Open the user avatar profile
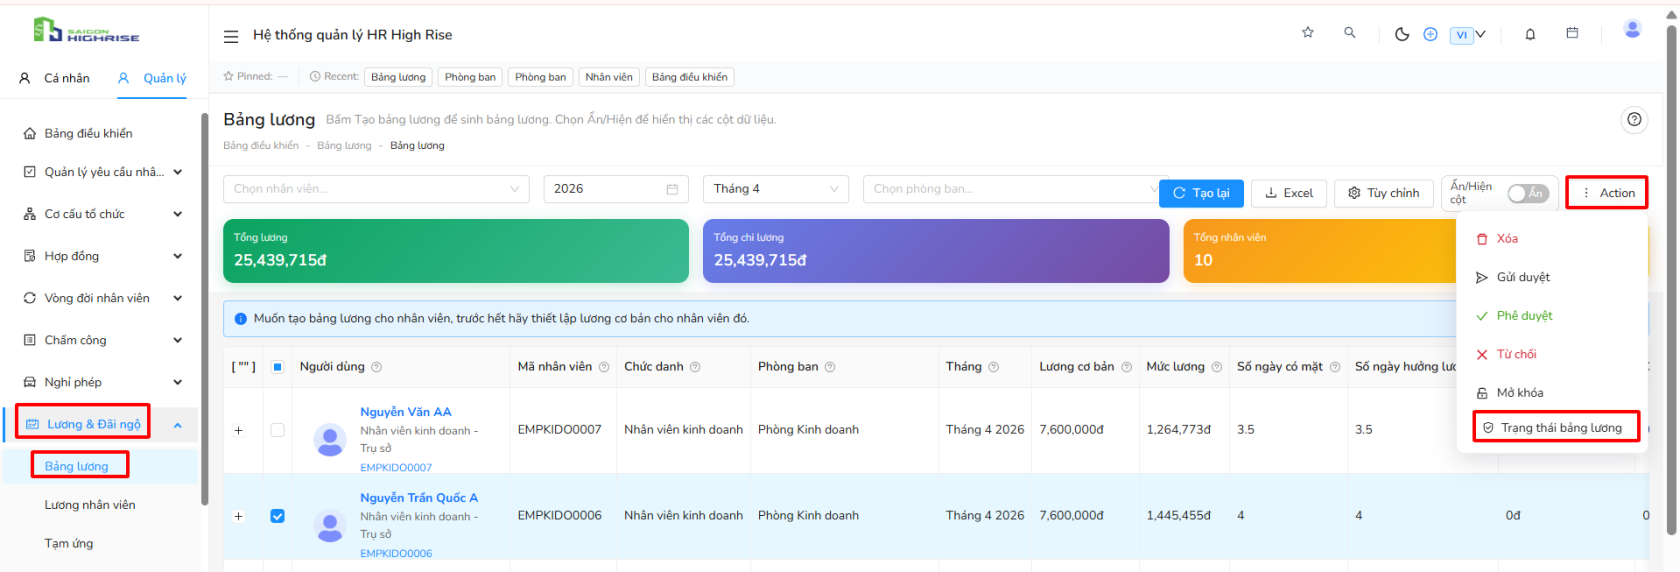The width and height of the screenshot is (1680, 572). (x=1632, y=30)
